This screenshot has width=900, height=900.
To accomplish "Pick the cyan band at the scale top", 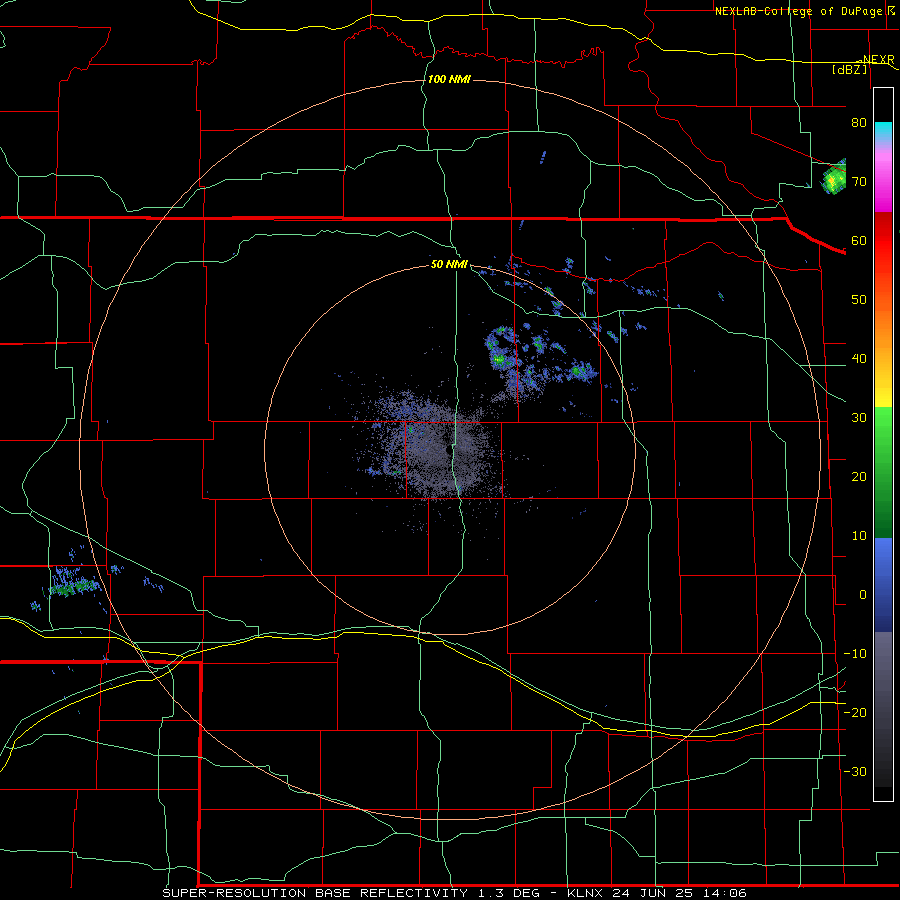I will coord(883,131).
